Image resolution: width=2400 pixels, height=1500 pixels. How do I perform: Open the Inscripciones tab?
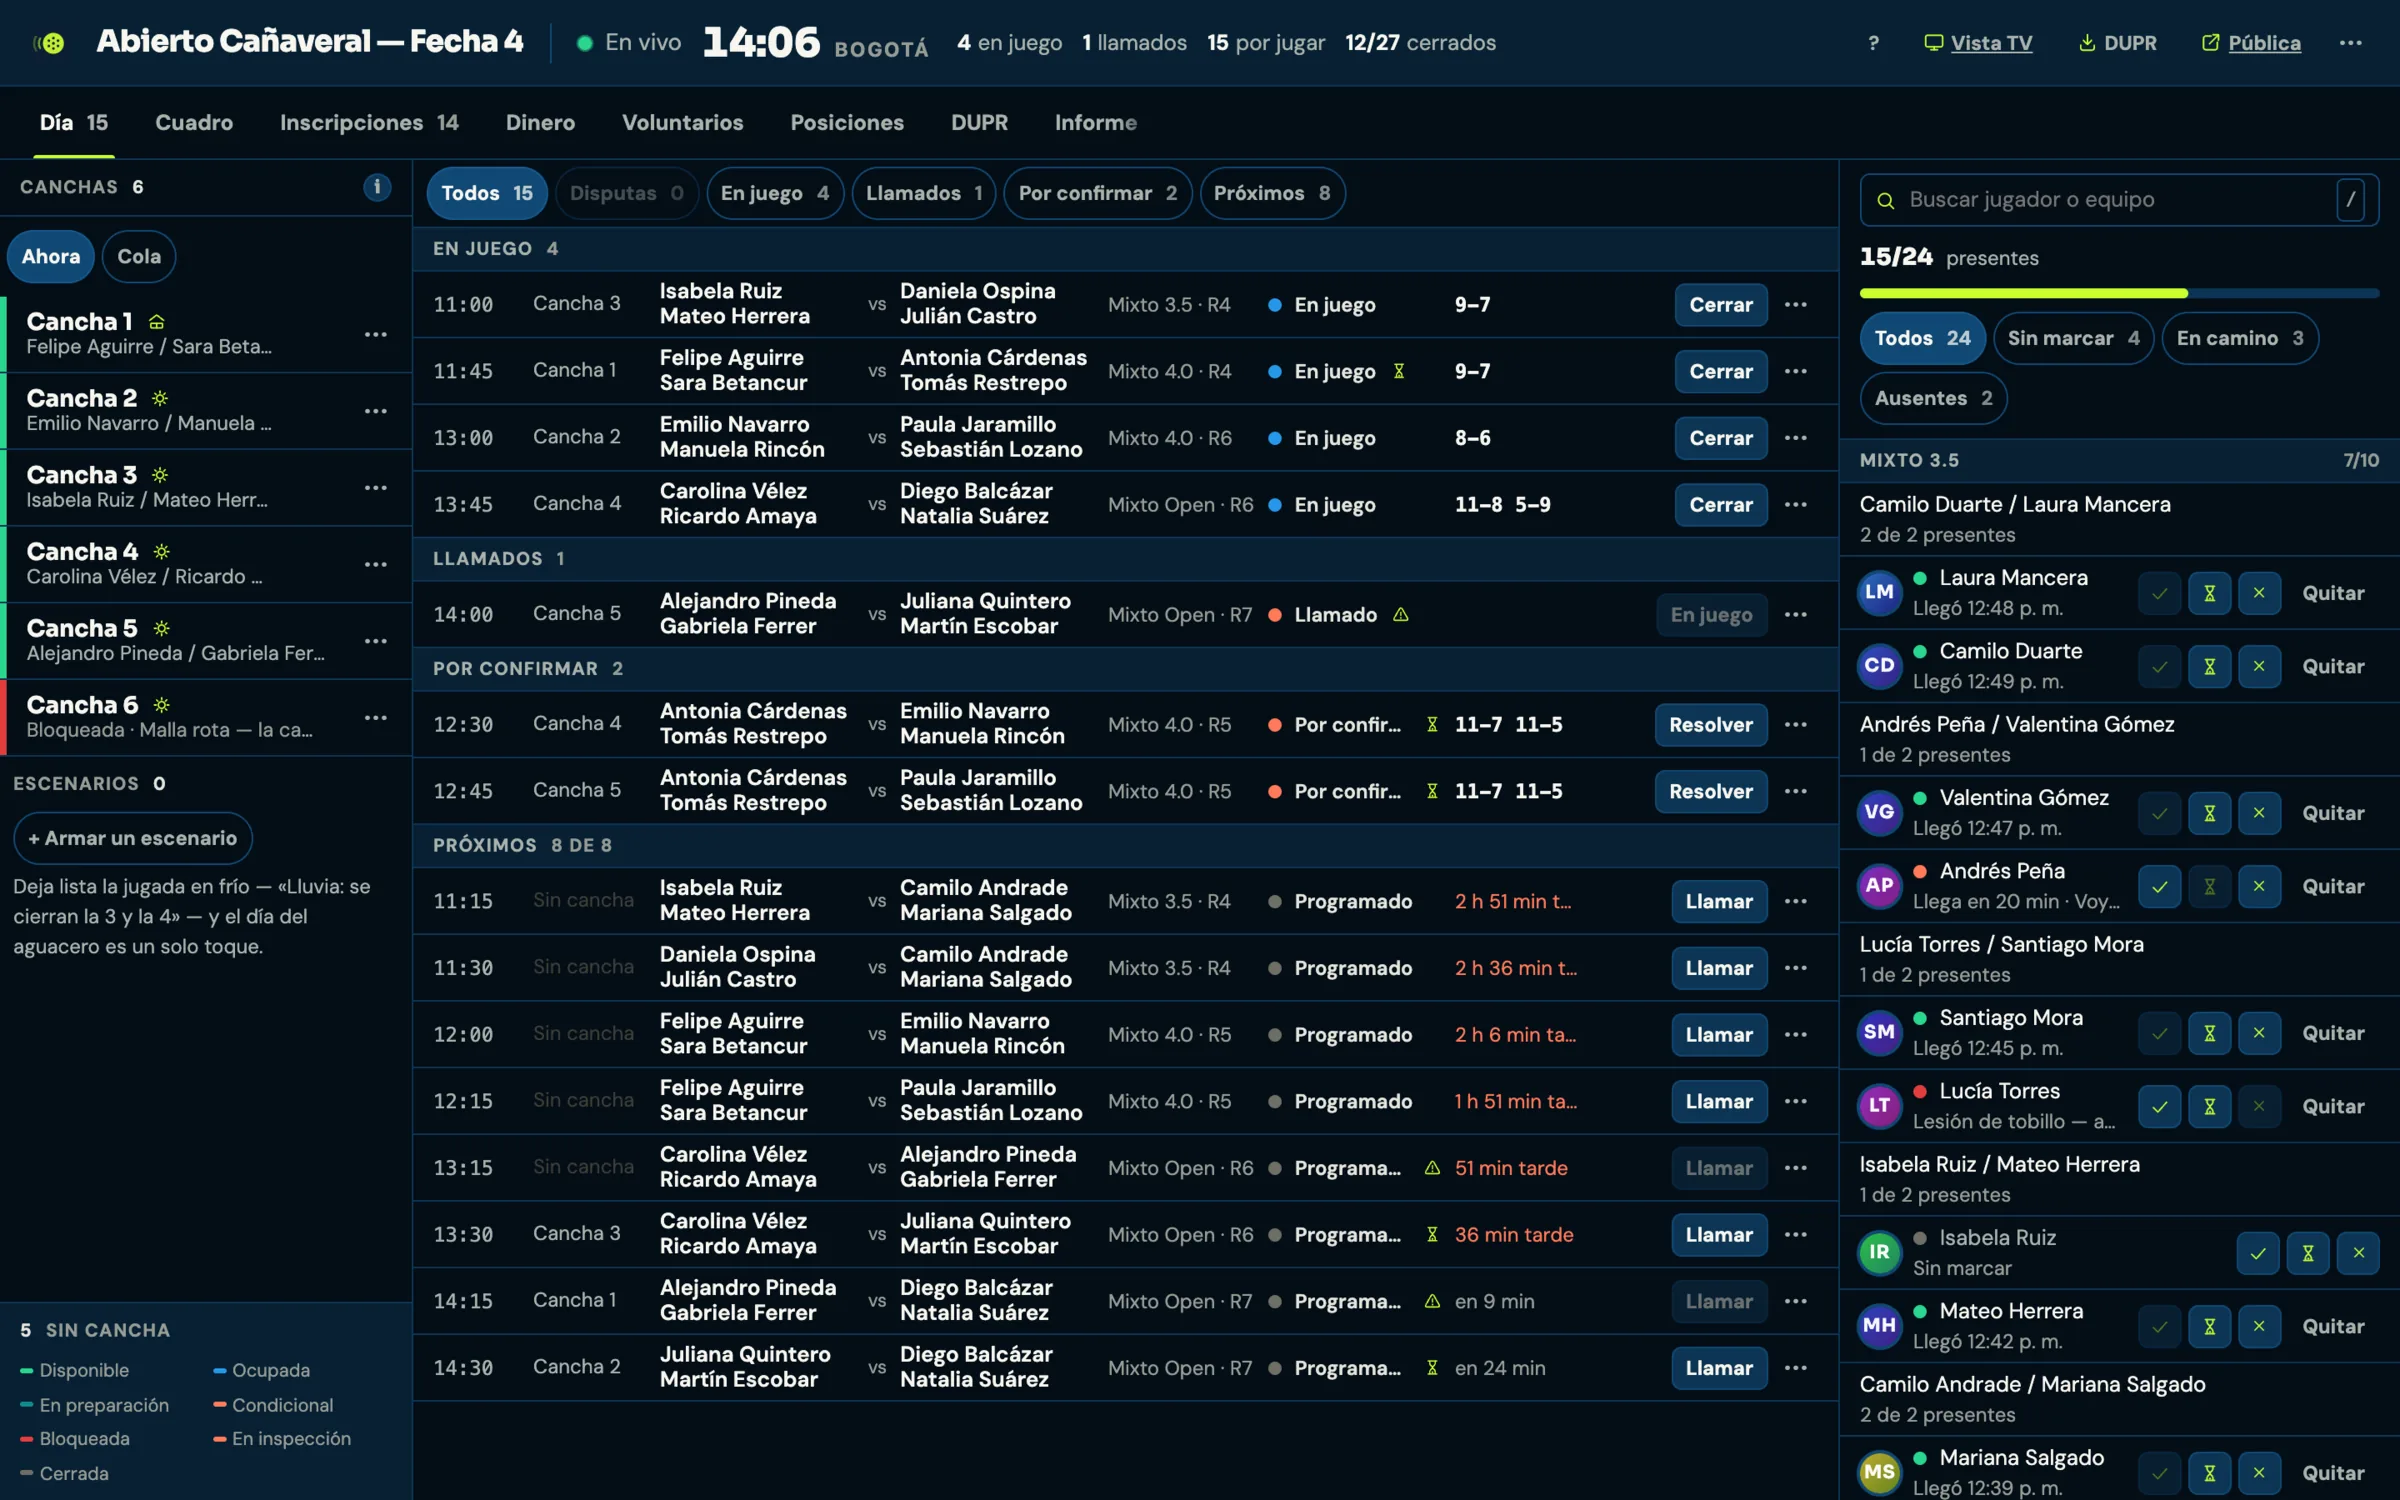(369, 122)
